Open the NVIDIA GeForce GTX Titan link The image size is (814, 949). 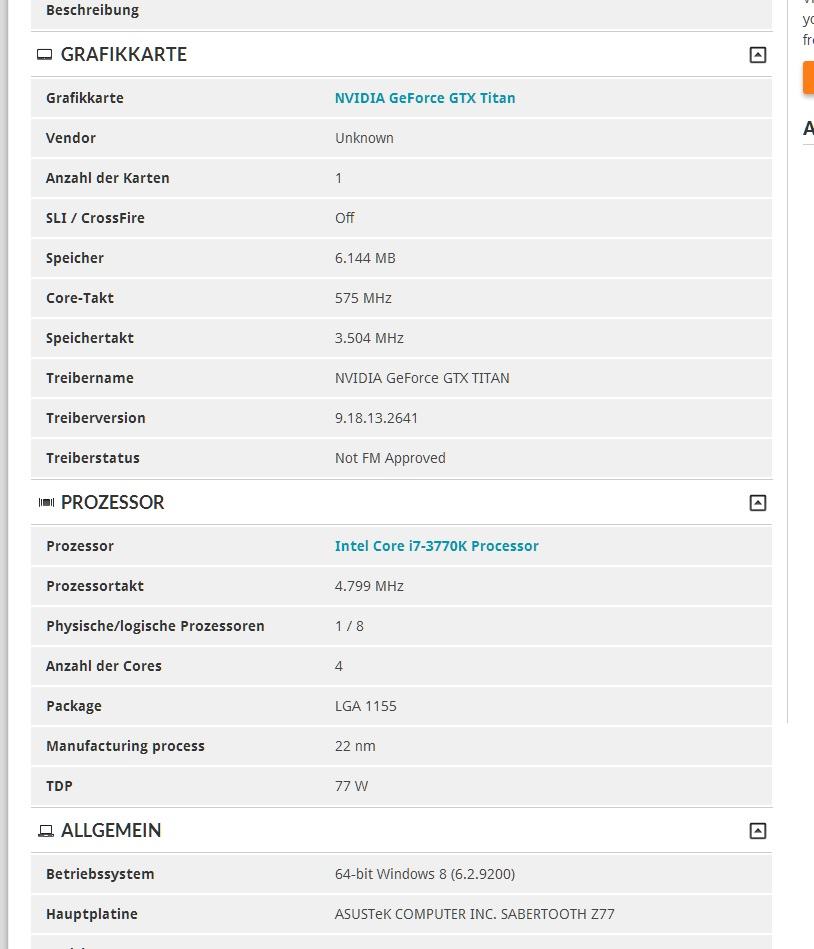coord(425,98)
